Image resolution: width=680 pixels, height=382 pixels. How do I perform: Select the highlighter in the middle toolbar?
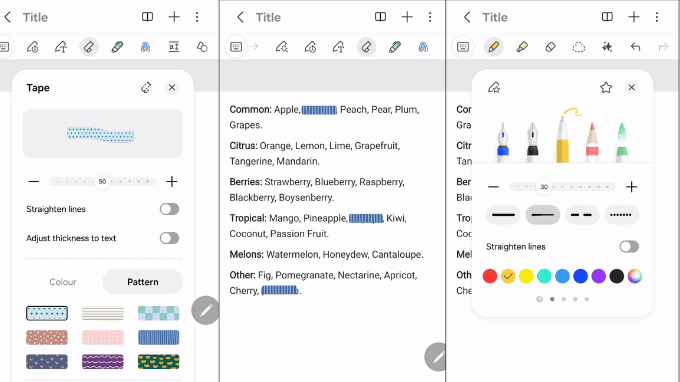point(395,47)
